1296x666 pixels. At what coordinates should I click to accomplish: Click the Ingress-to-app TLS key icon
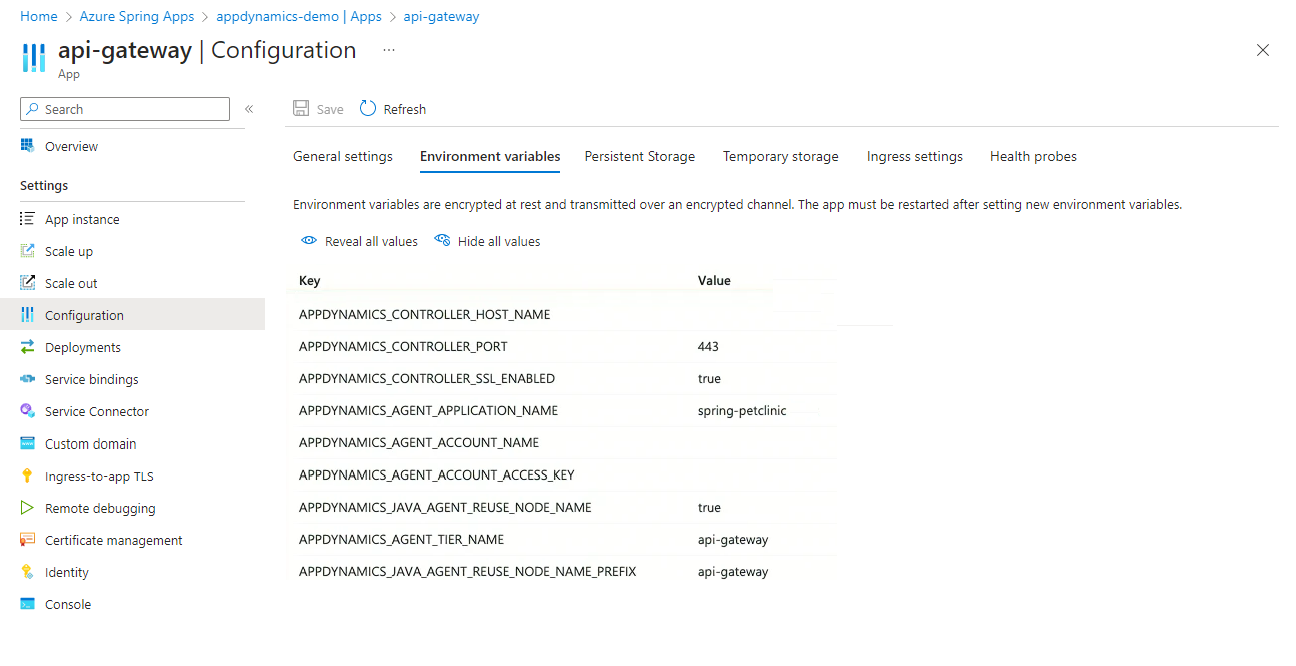click(x=28, y=476)
